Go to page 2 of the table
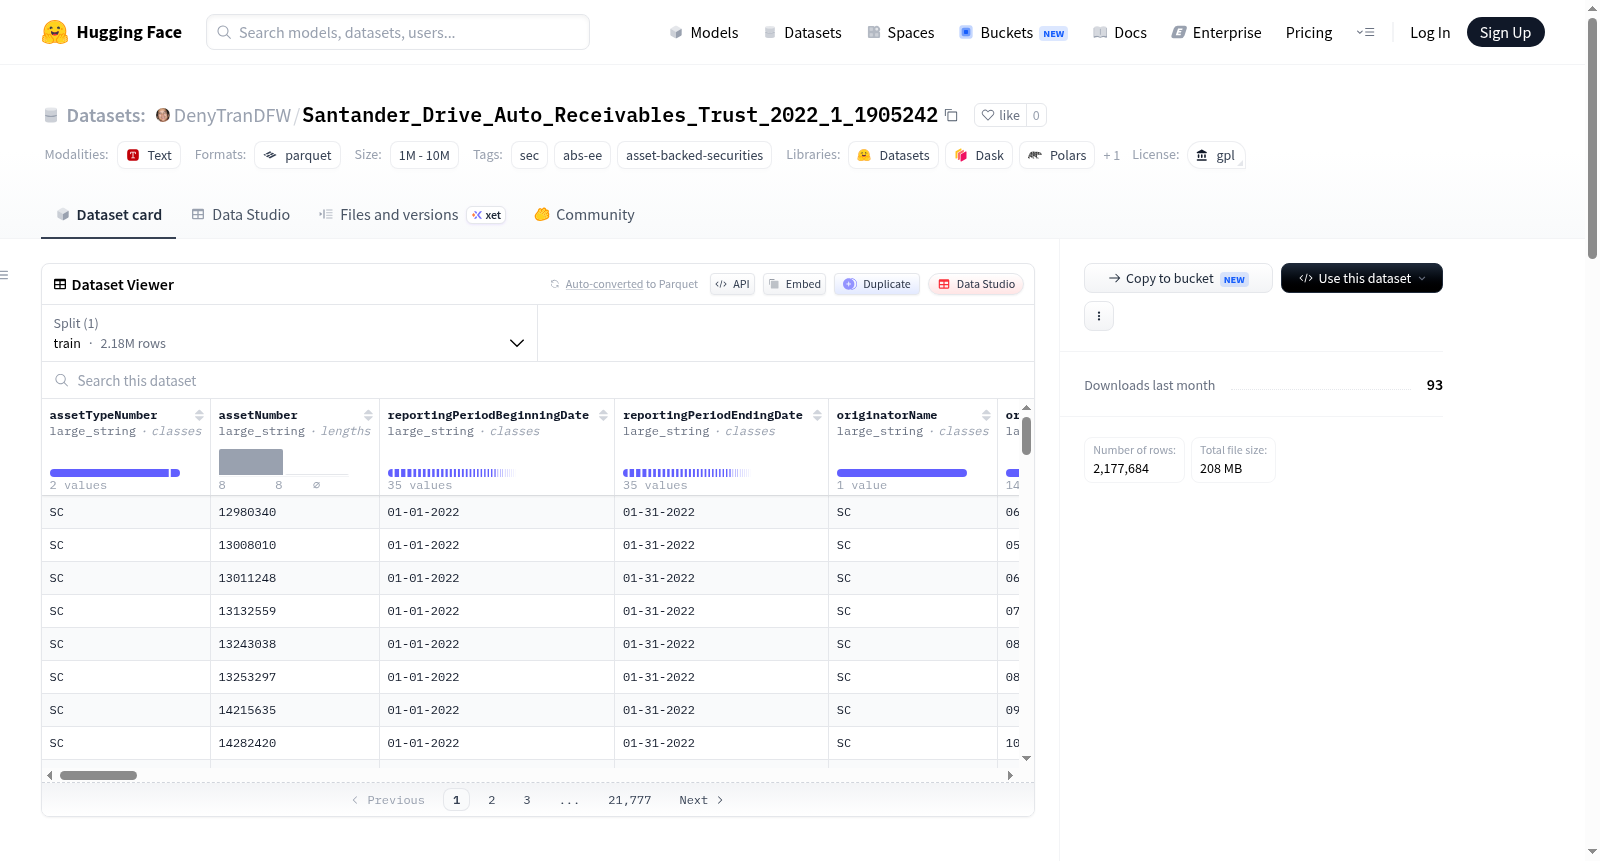Viewport: 1600px width, 861px height. [491, 800]
